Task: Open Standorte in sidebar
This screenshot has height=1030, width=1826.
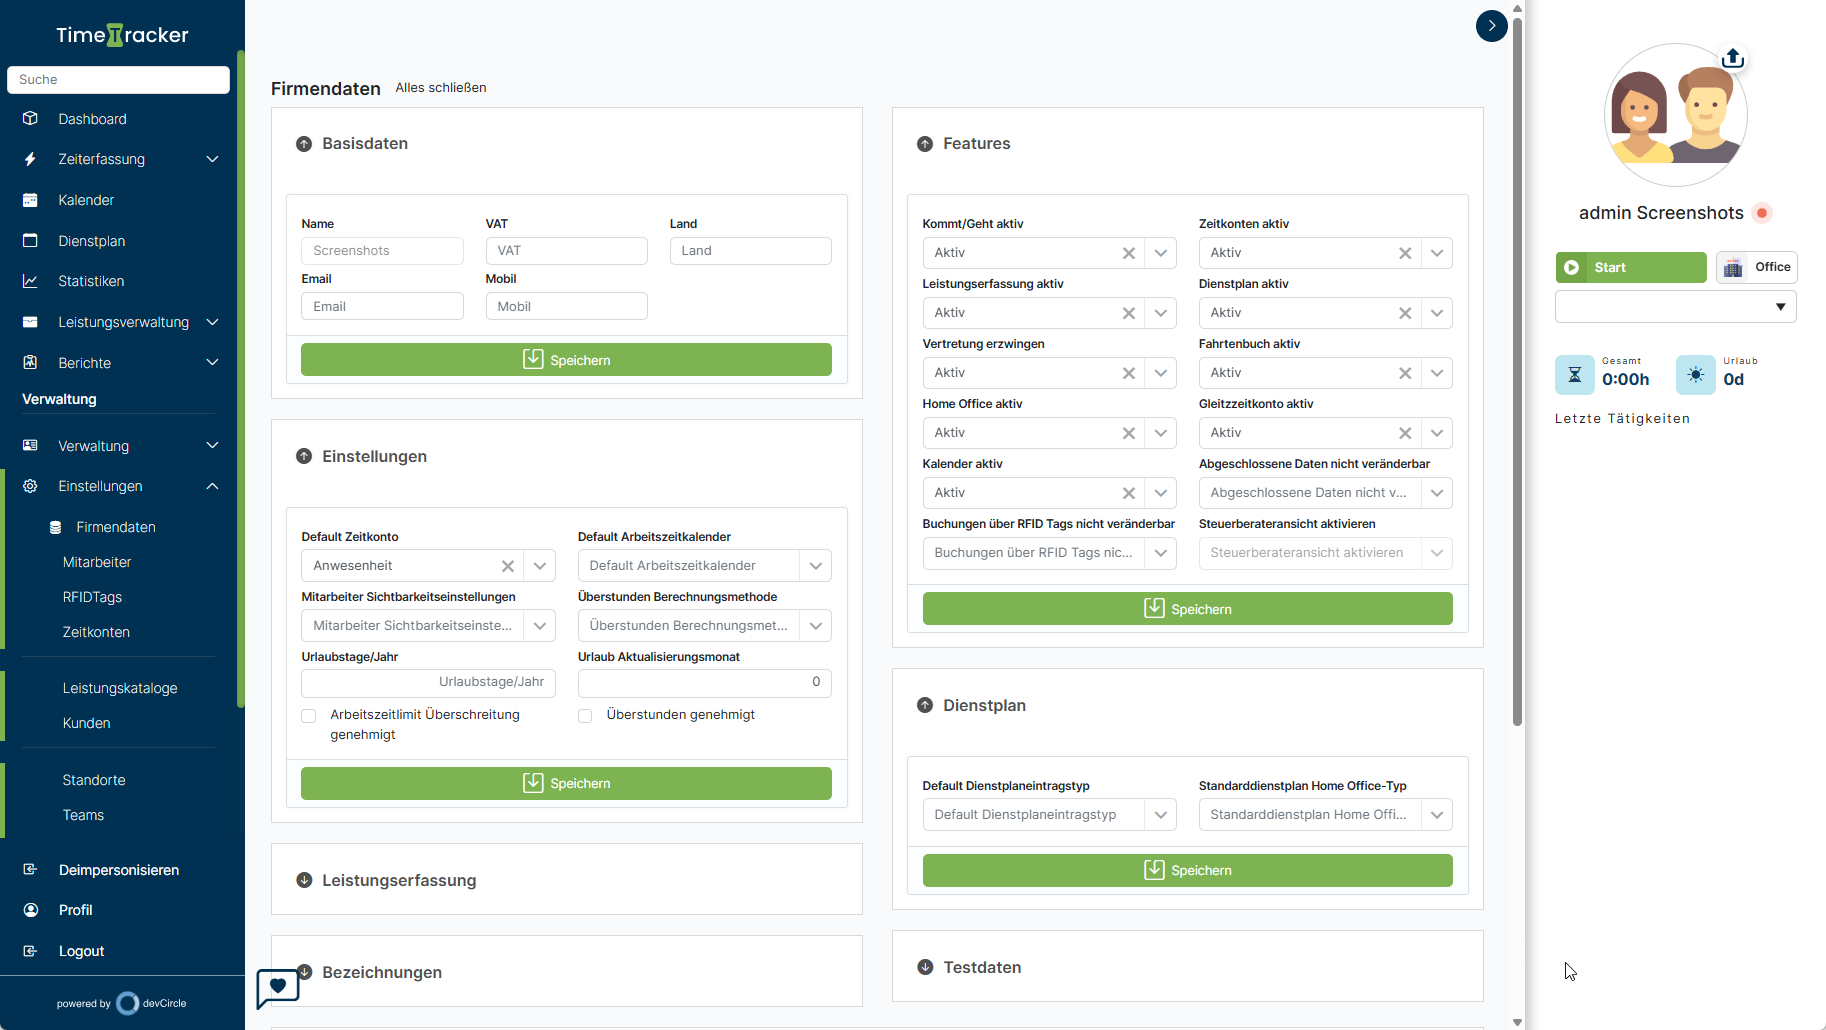Action: [94, 780]
